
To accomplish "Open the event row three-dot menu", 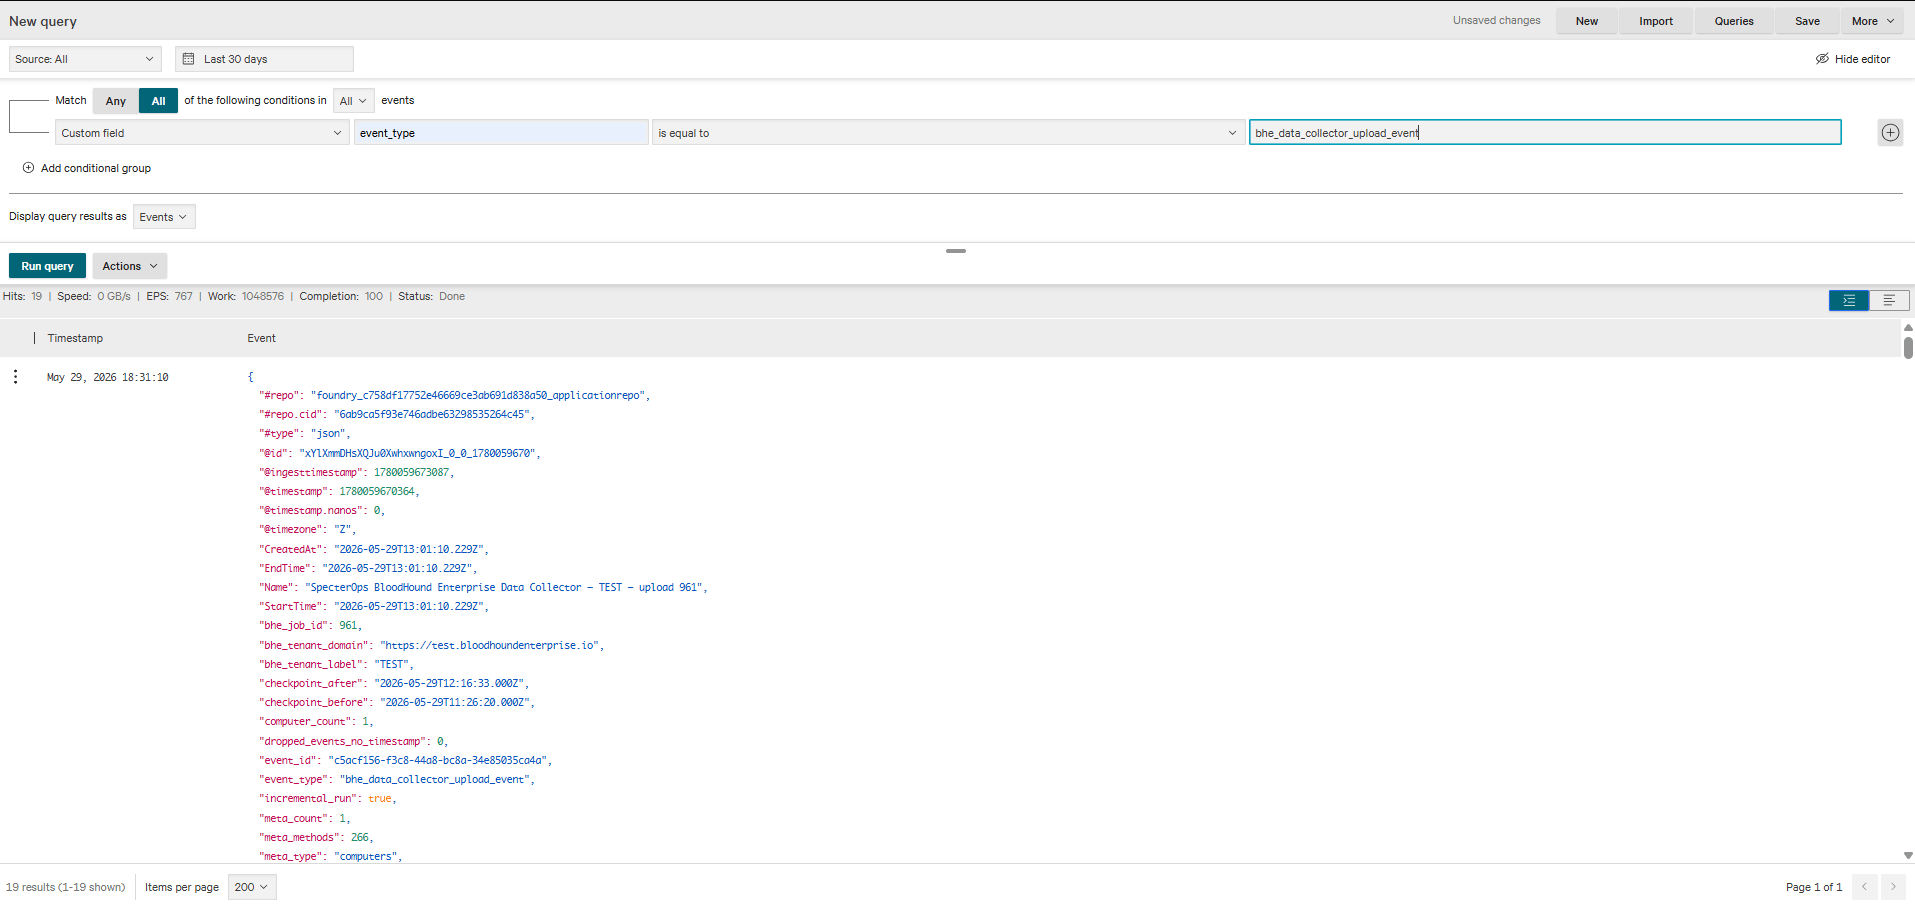I will coord(15,377).
